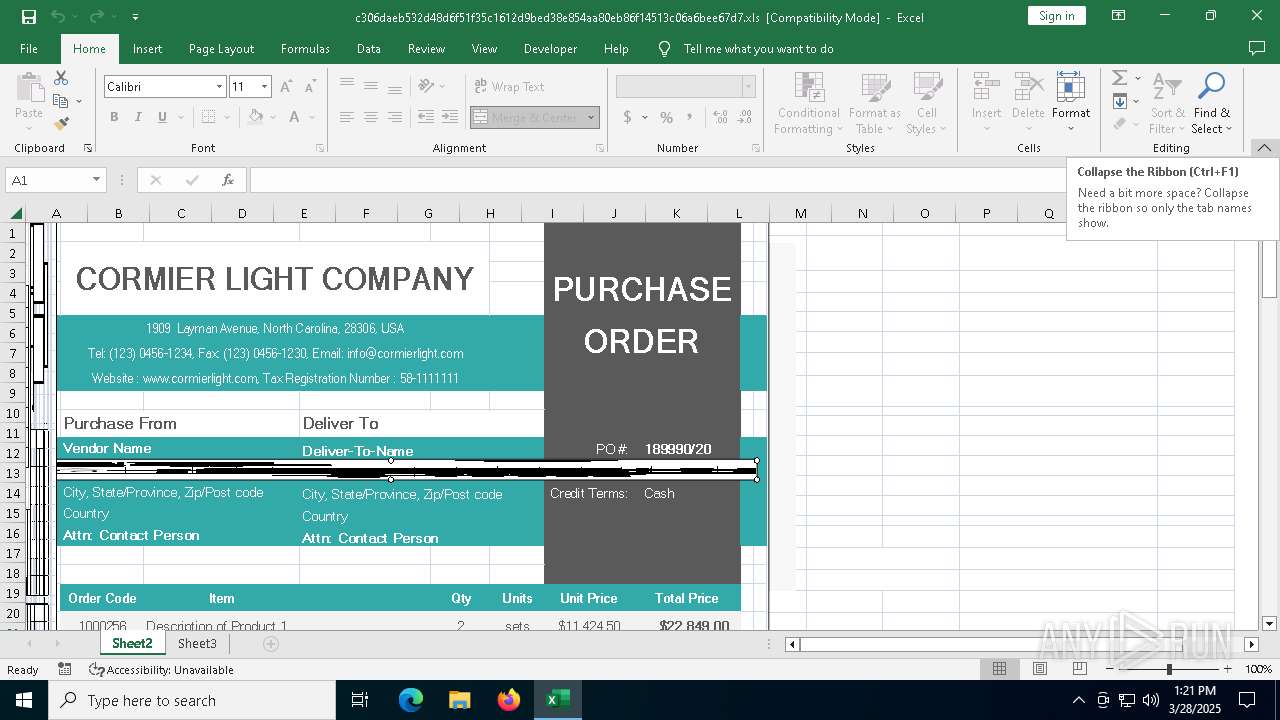
Task: Increase the cell indent
Action: tap(450, 117)
